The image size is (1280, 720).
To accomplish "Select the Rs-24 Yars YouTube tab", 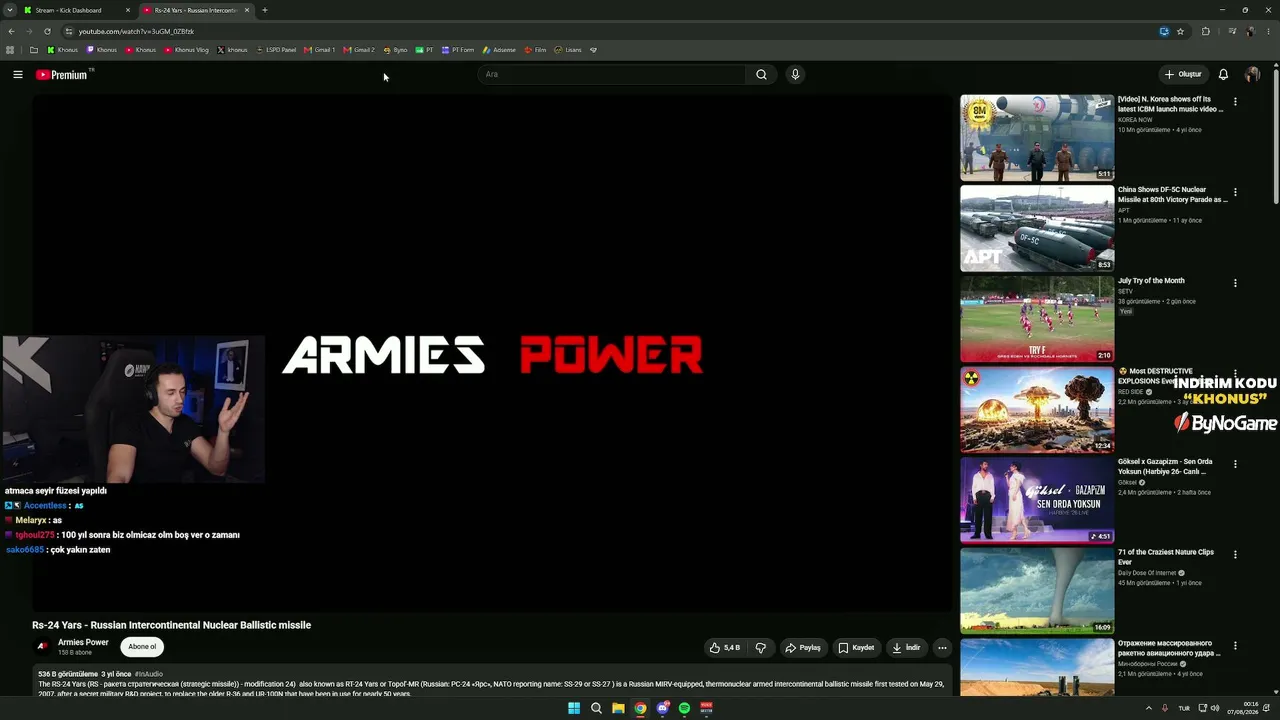I will click(196, 10).
